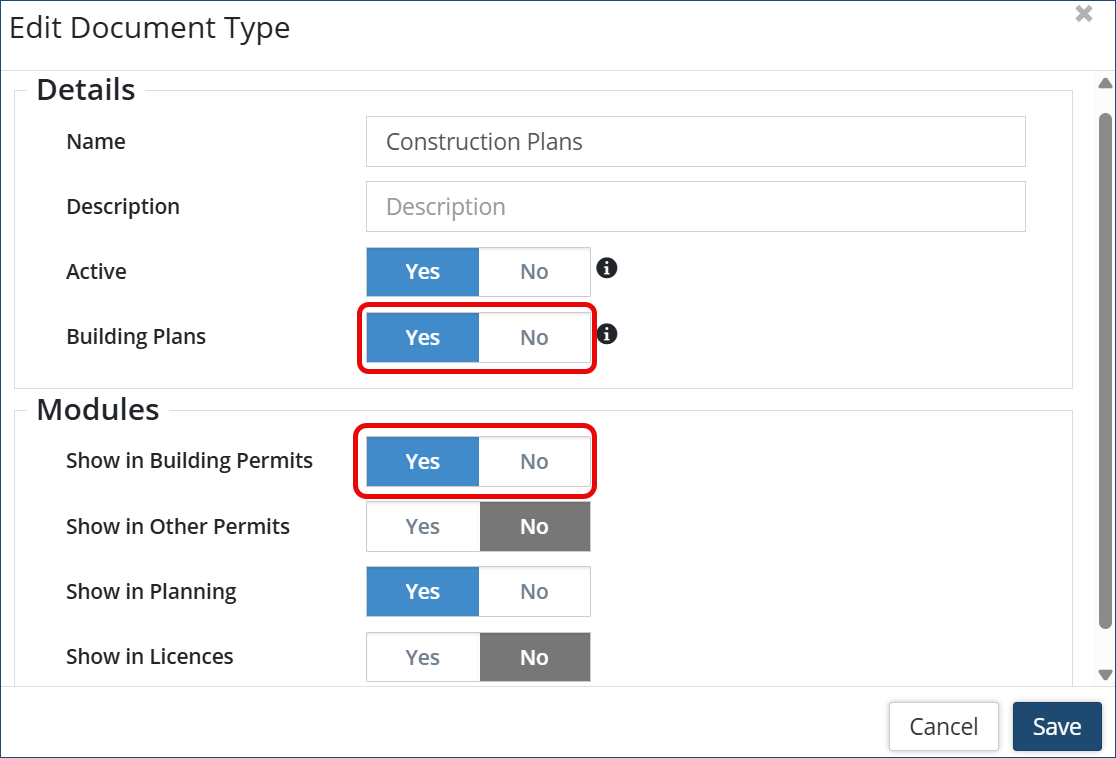Select Yes for Building Plans option
1116x758 pixels.
pos(423,338)
